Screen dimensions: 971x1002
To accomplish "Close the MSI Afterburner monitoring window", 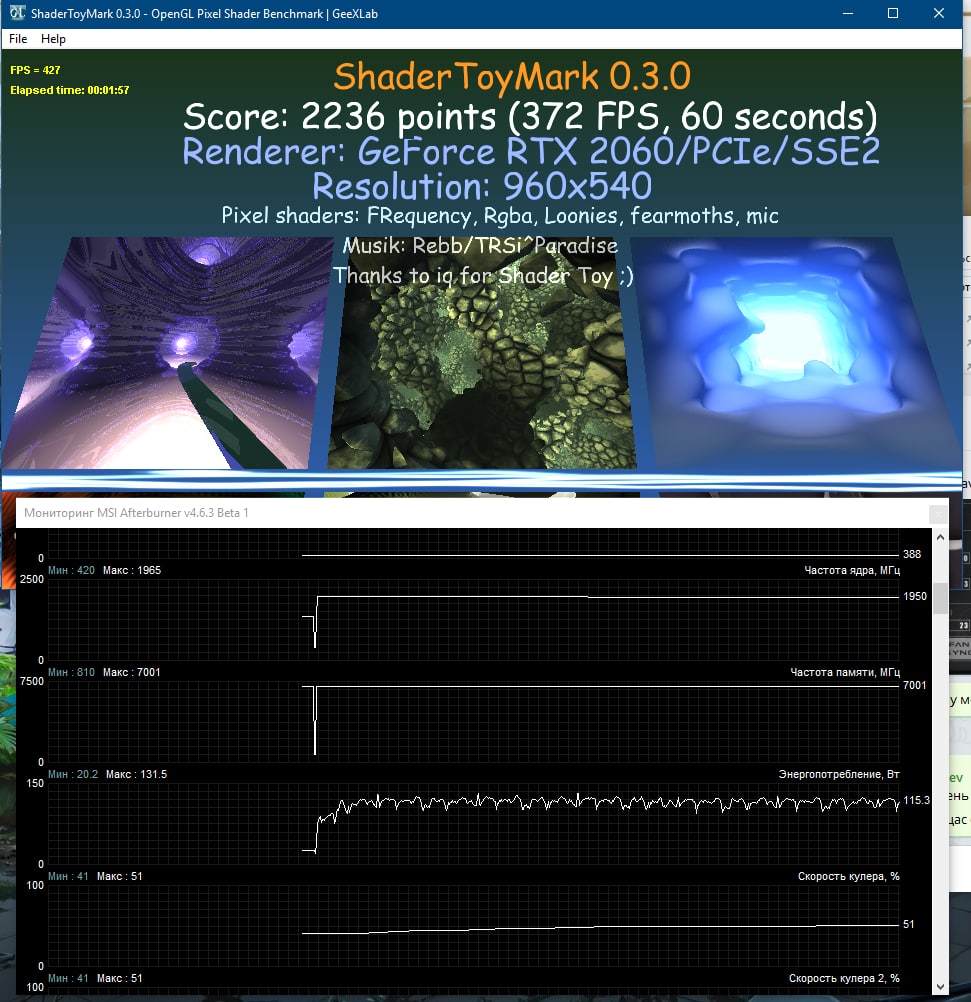I will click(938, 514).
